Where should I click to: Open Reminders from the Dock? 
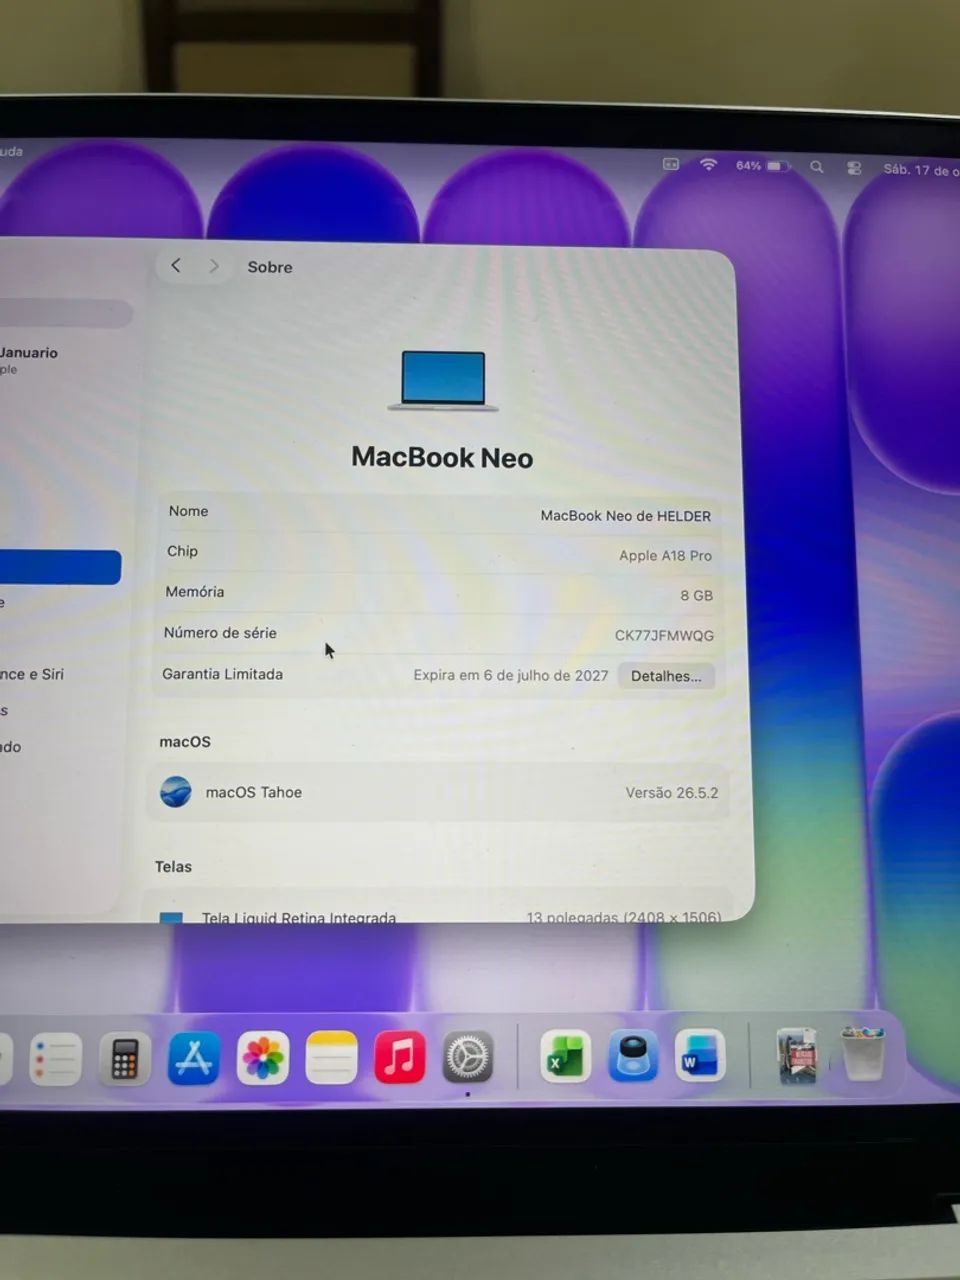coord(55,1059)
